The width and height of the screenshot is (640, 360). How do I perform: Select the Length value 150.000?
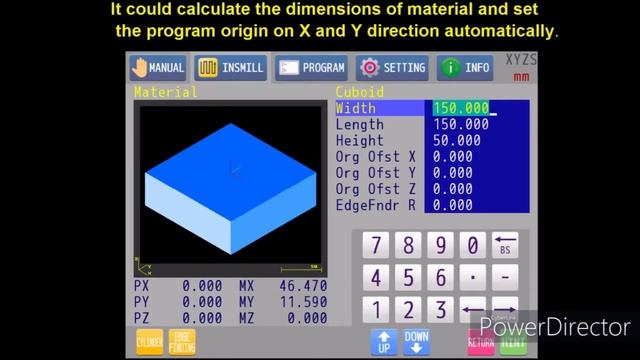point(461,124)
